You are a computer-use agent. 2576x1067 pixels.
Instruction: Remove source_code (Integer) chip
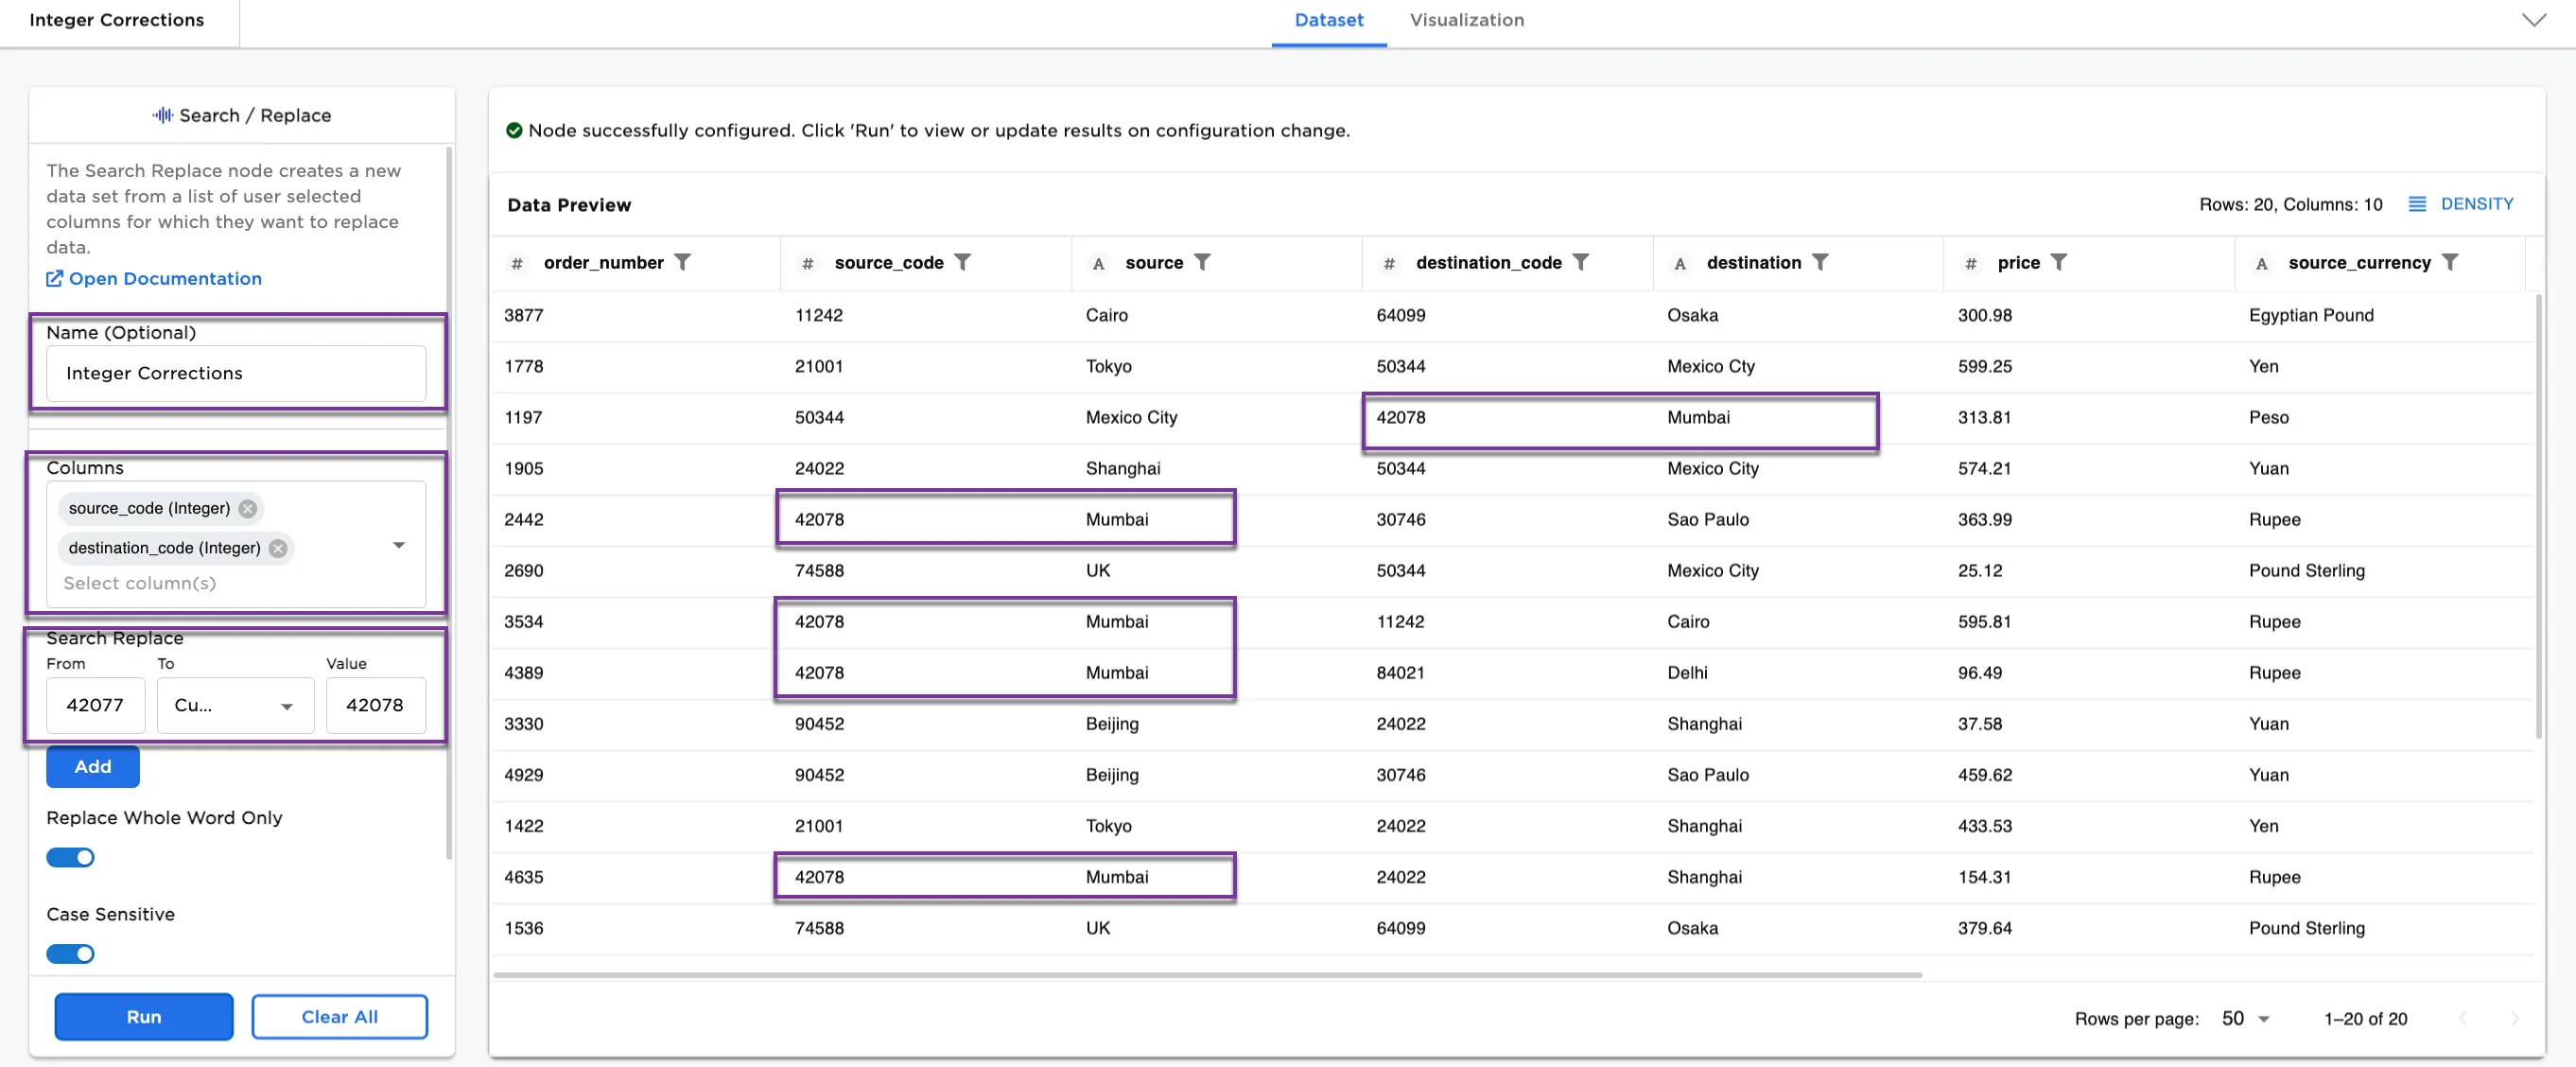point(248,508)
